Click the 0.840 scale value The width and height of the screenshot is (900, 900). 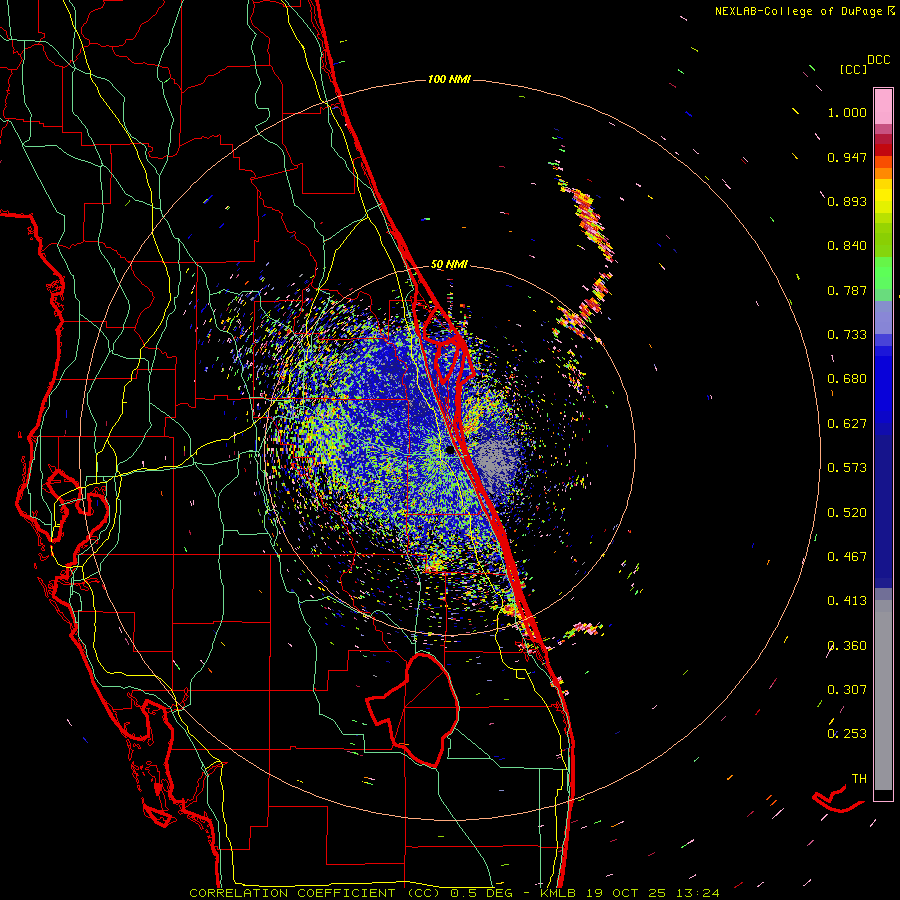(847, 246)
